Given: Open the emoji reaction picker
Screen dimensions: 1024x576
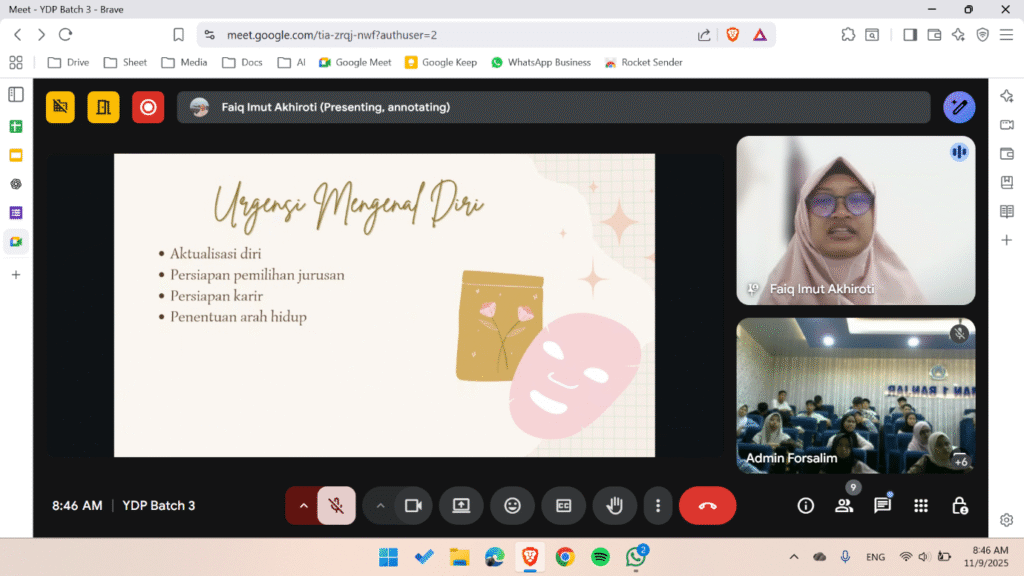Looking at the screenshot, I should click(512, 506).
